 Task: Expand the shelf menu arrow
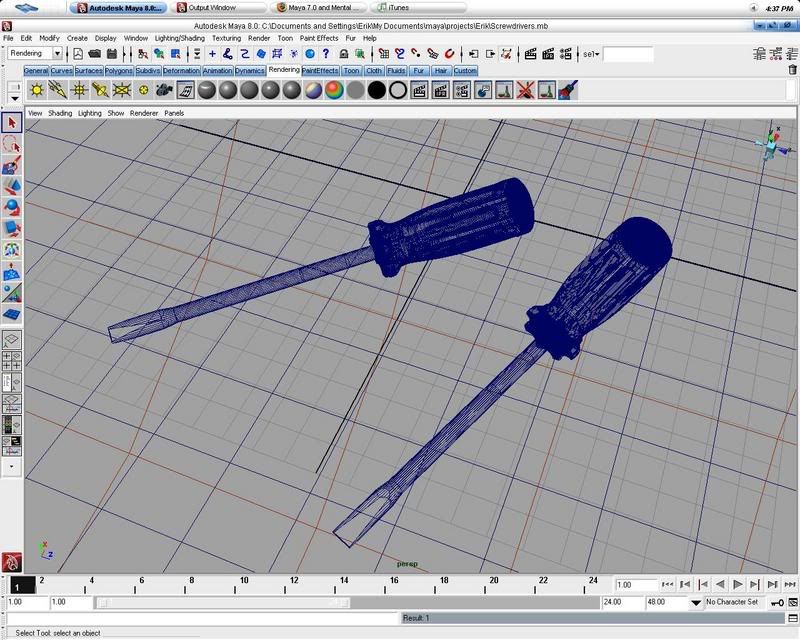(15, 99)
